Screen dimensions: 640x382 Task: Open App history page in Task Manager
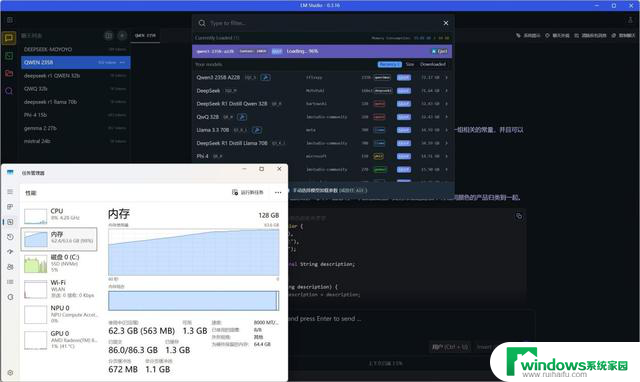click(x=10, y=237)
